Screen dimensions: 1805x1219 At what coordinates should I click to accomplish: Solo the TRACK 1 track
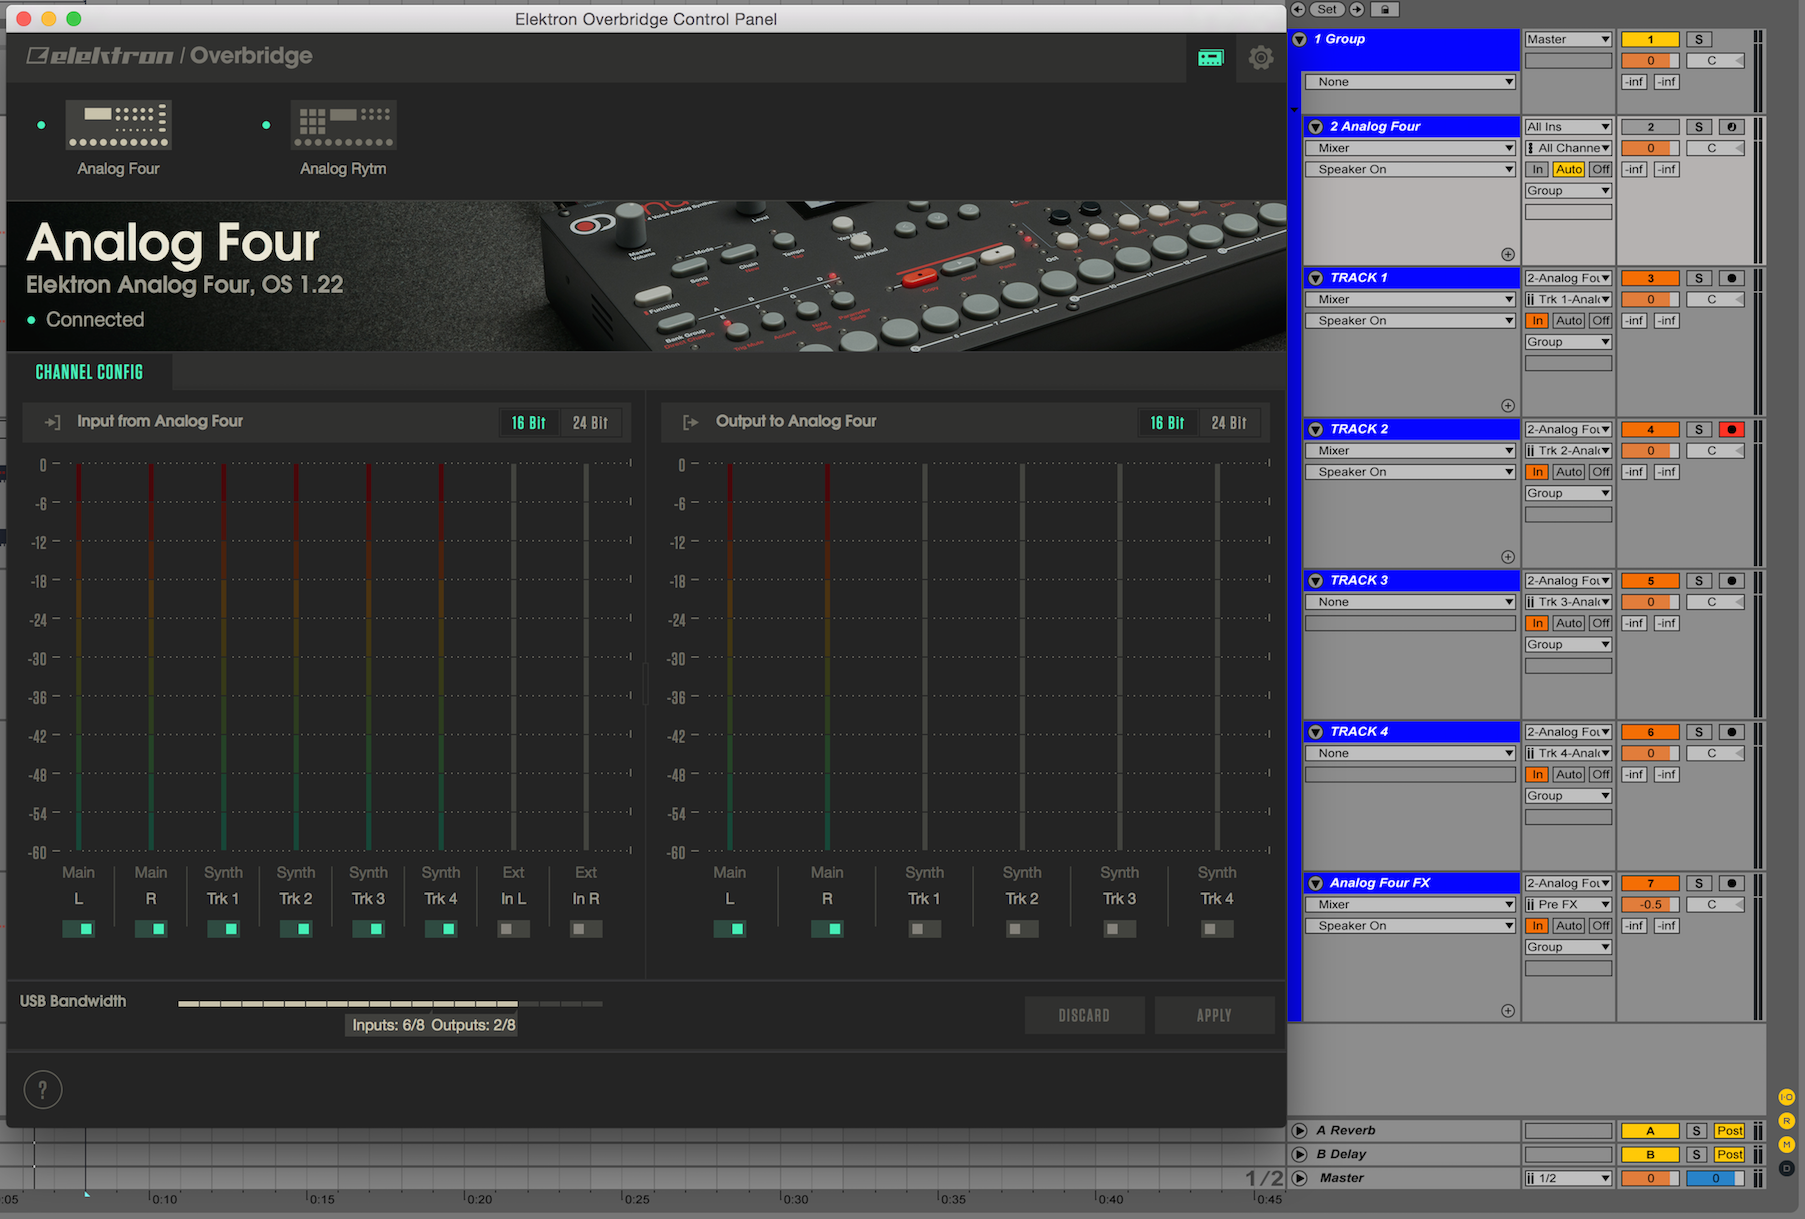click(1699, 278)
